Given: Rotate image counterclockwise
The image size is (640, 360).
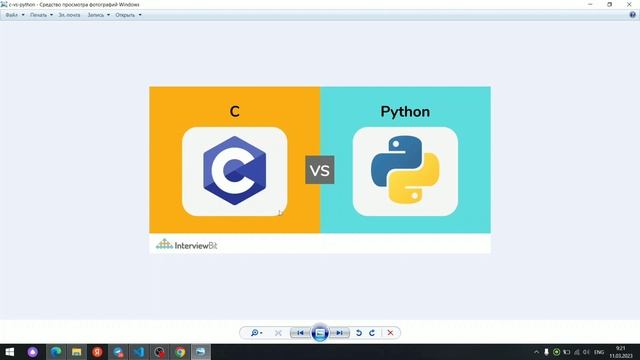Looking at the screenshot, I should (359, 333).
